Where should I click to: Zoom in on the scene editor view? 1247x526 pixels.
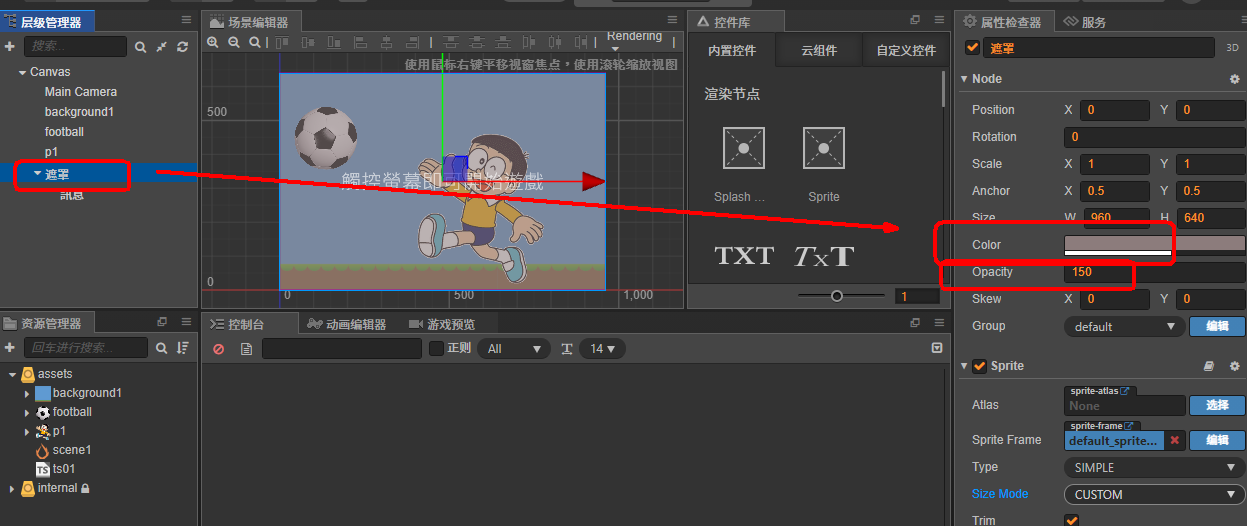pos(213,42)
